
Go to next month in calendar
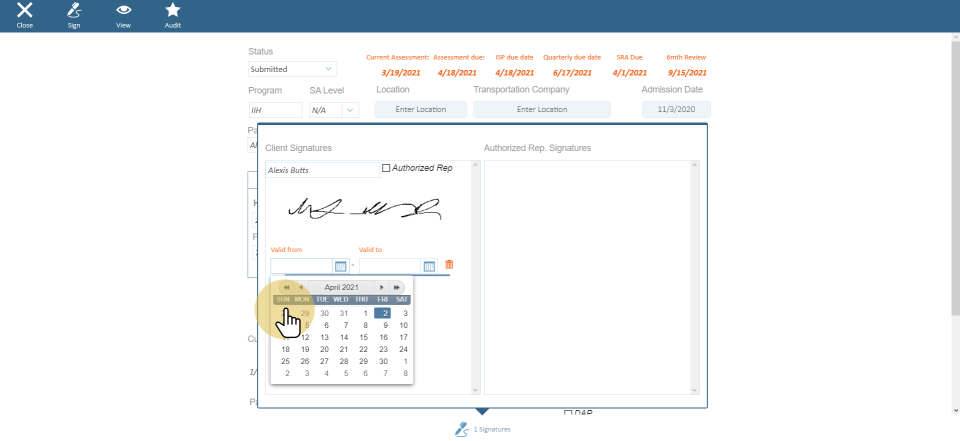click(382, 287)
